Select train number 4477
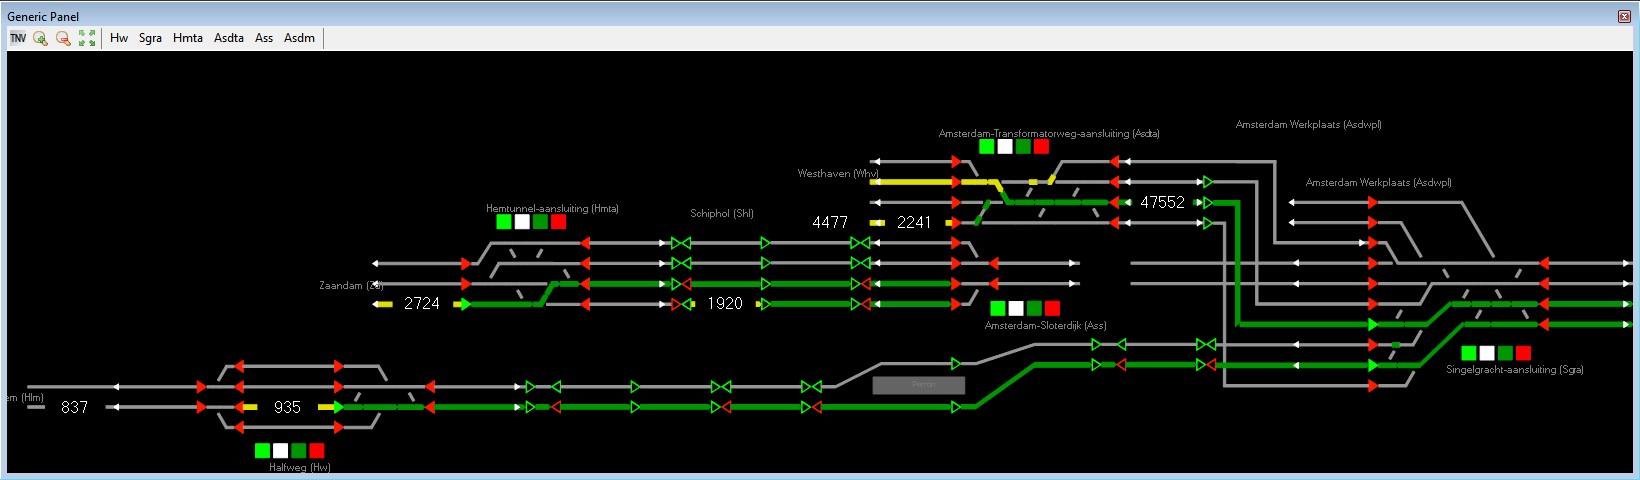The height and width of the screenshot is (480, 1640). click(x=830, y=222)
